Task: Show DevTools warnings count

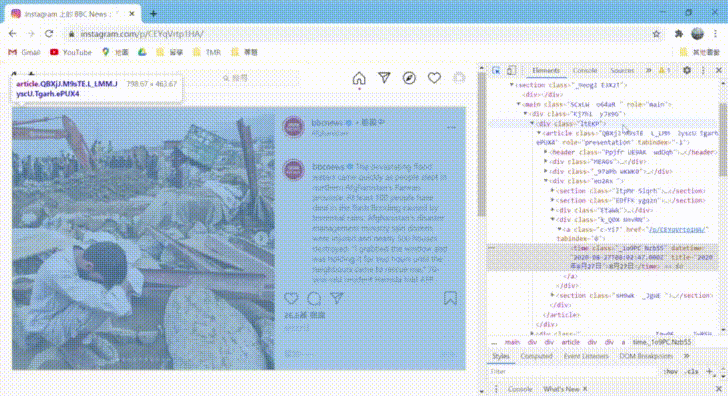Action: click(664, 71)
